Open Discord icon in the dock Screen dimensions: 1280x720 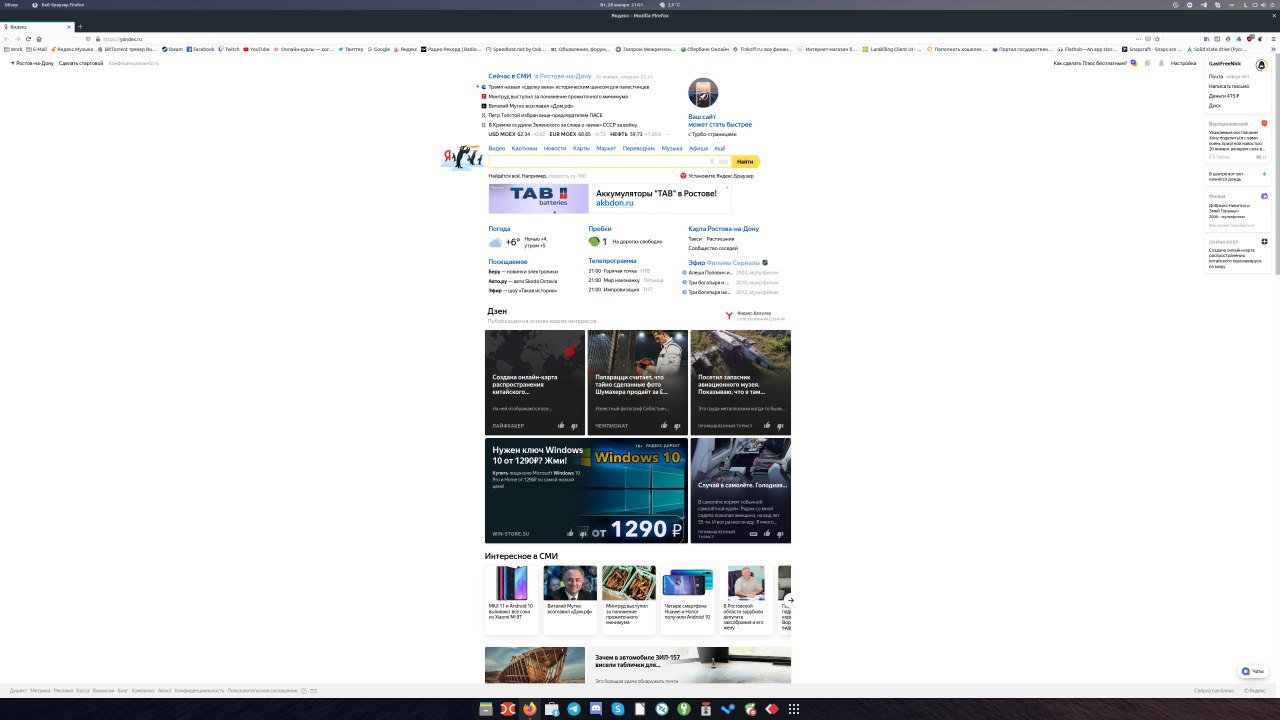596,709
